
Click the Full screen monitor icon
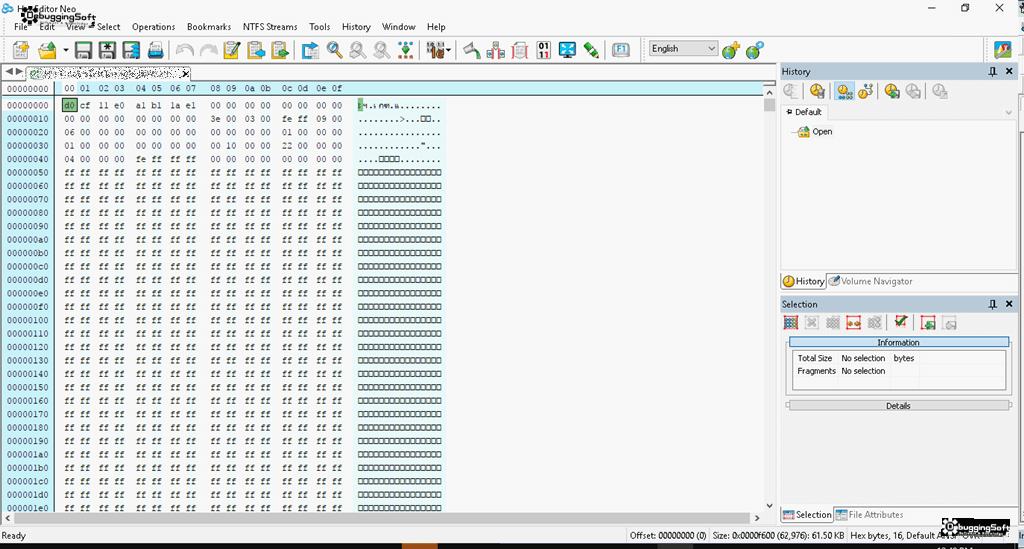click(x=568, y=50)
